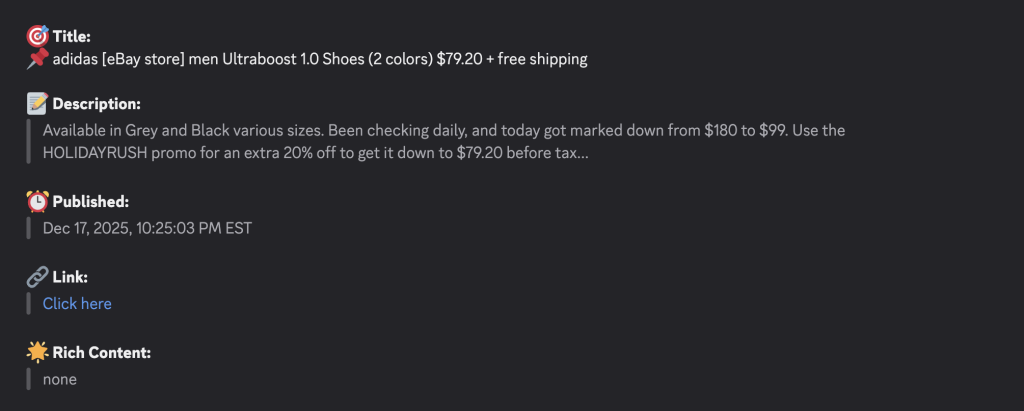Click the alarm clock emoji beside Published
The image size is (1024, 411).
38,202
